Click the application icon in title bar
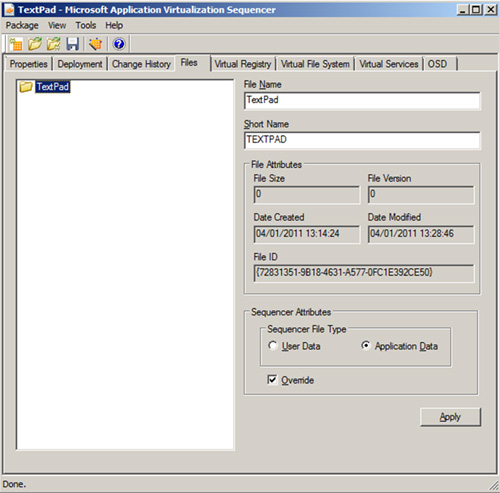The height and width of the screenshot is (493, 500). (x=9, y=10)
